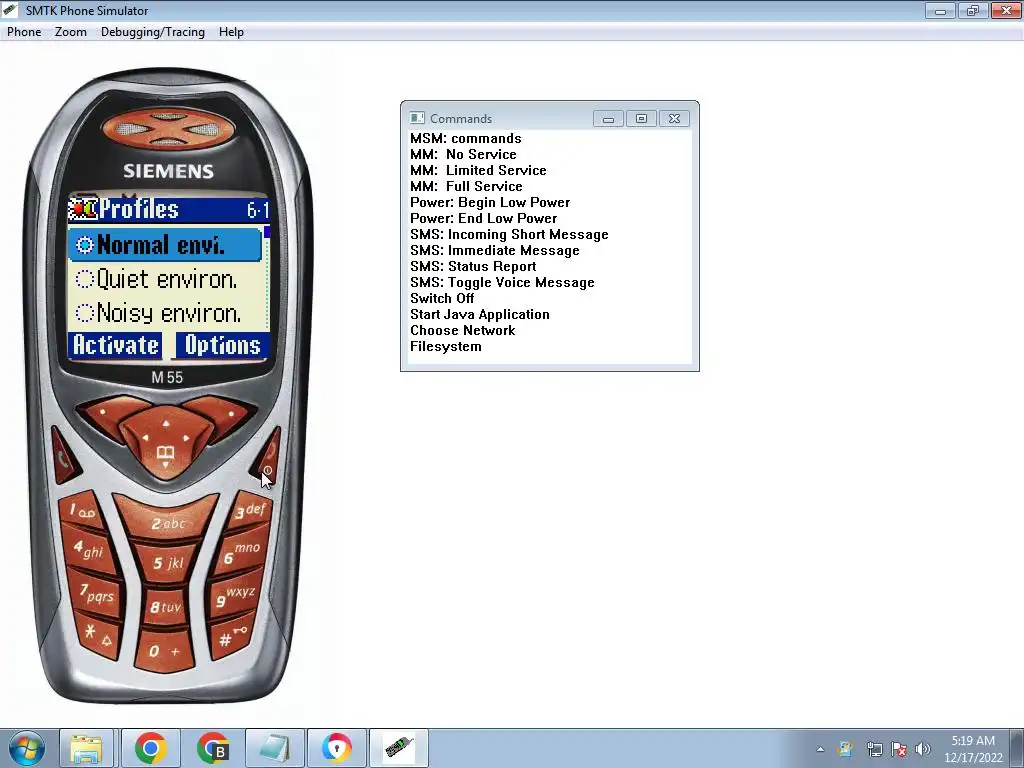Open the SMTK Phone Simulator taskbar icon
Image resolution: width=1024 pixels, height=768 pixels.
click(398, 748)
